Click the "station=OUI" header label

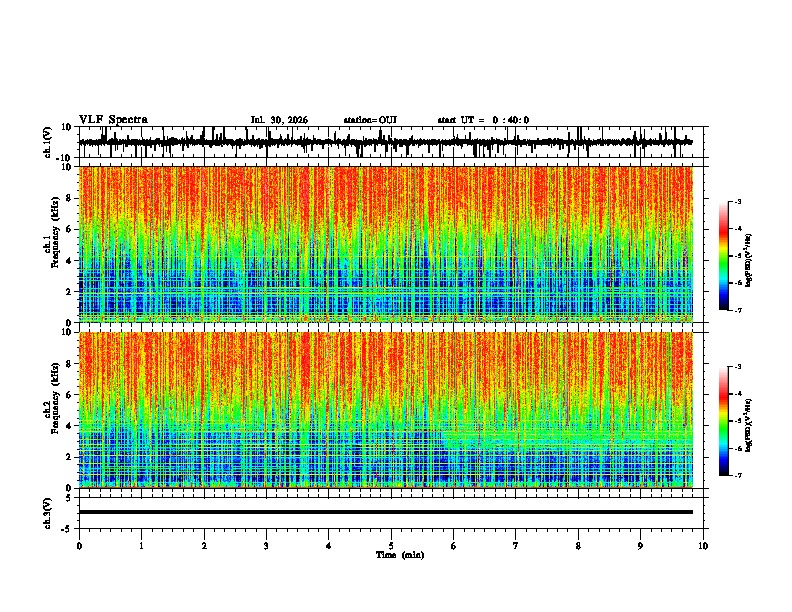[x=370, y=120]
